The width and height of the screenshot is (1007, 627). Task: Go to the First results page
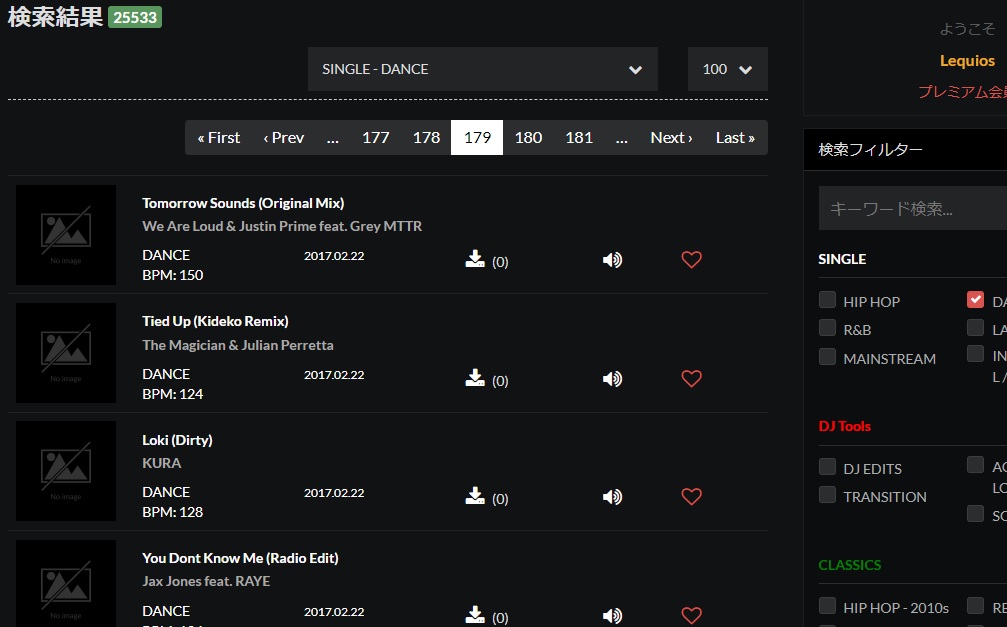(x=218, y=137)
